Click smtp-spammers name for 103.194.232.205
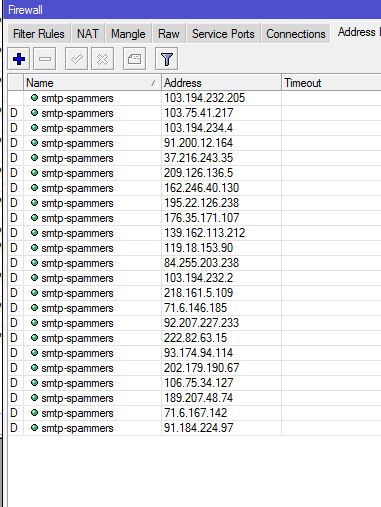The image size is (381, 507). tap(77, 98)
